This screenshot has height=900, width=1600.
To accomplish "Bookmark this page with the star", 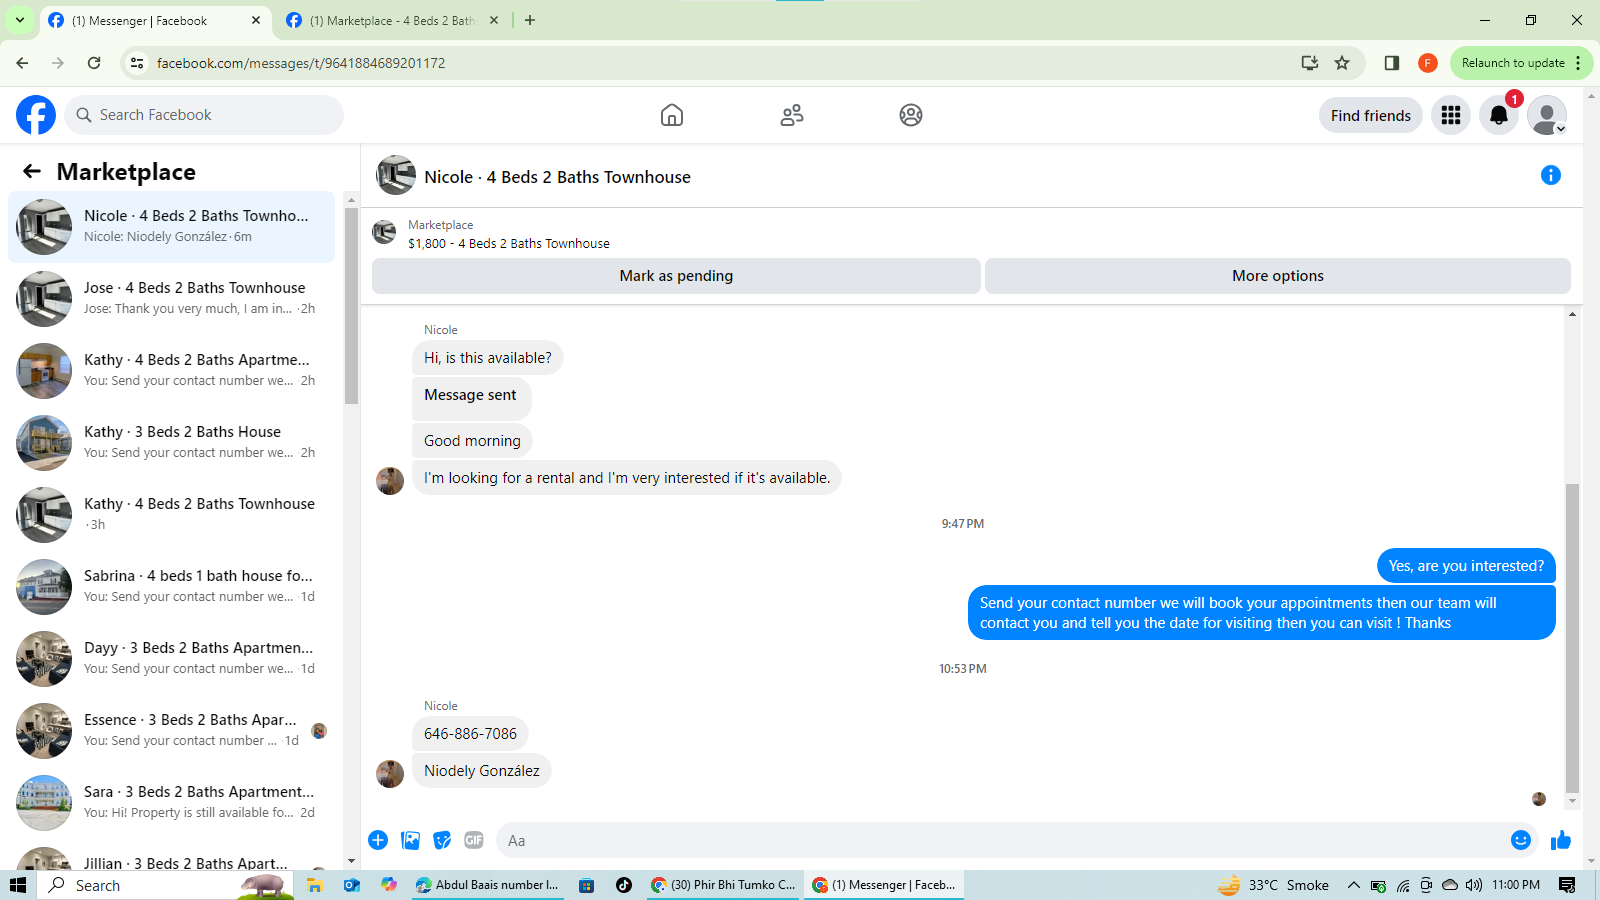I will tap(1342, 63).
